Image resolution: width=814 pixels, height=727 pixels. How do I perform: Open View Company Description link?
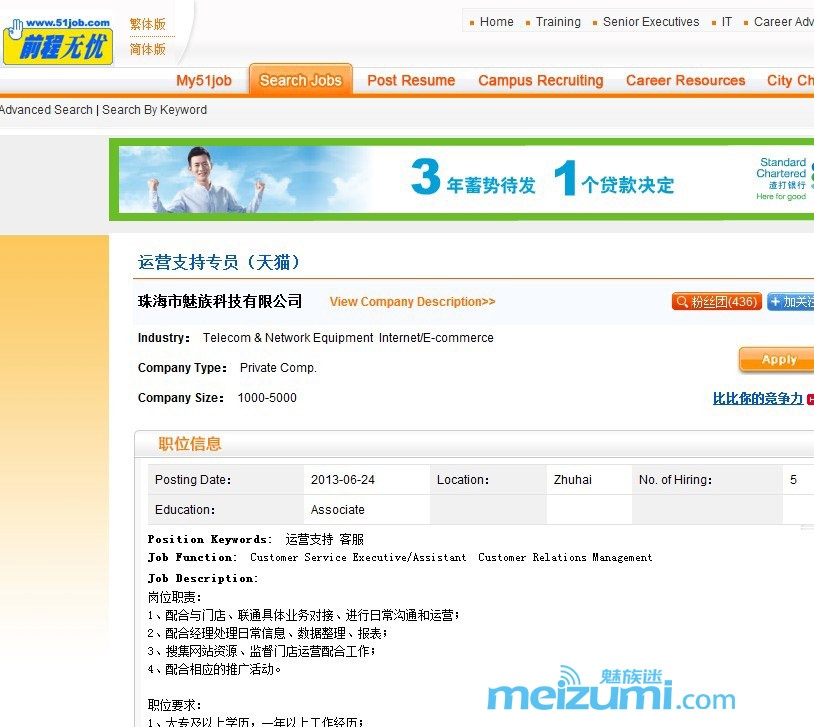pos(412,302)
